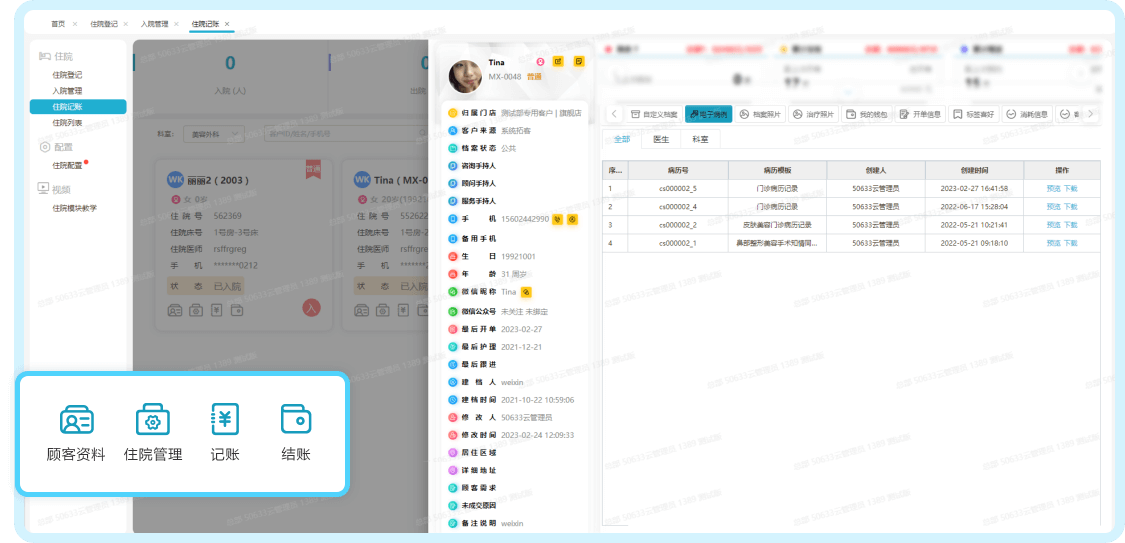Open 住院配置 in the left sidebar

point(67,165)
